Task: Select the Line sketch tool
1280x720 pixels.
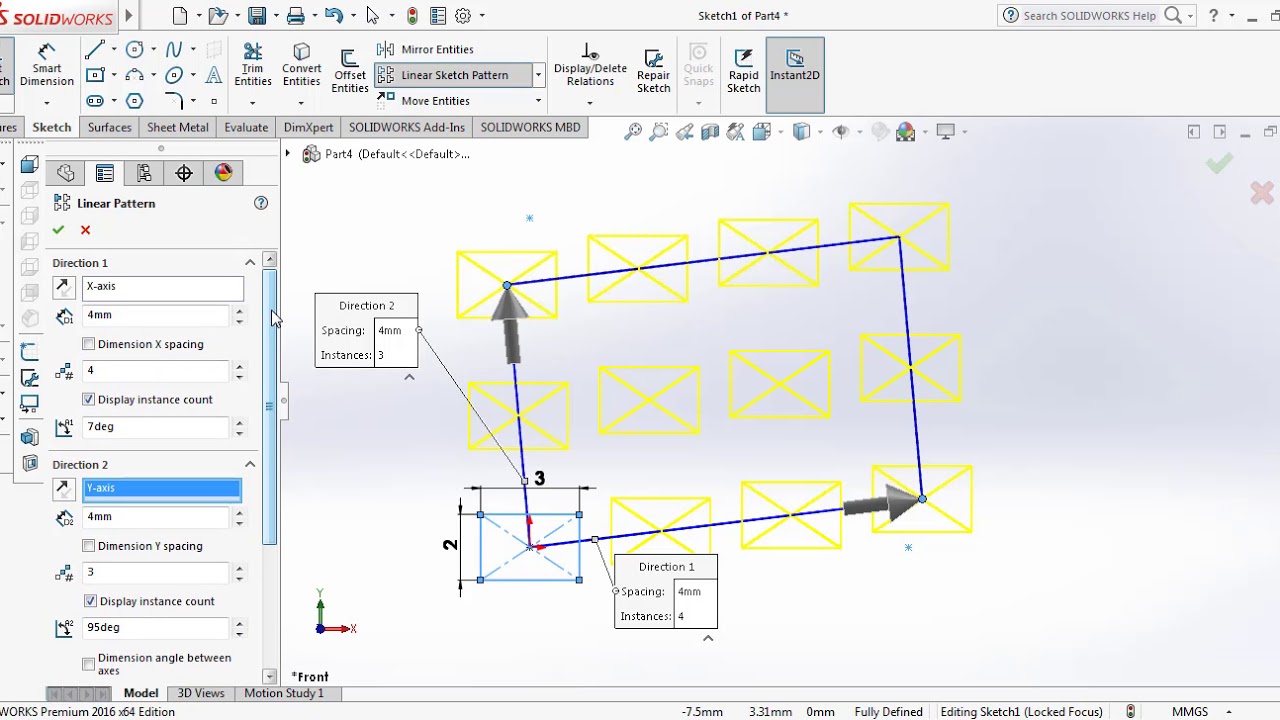Action: pos(95,49)
